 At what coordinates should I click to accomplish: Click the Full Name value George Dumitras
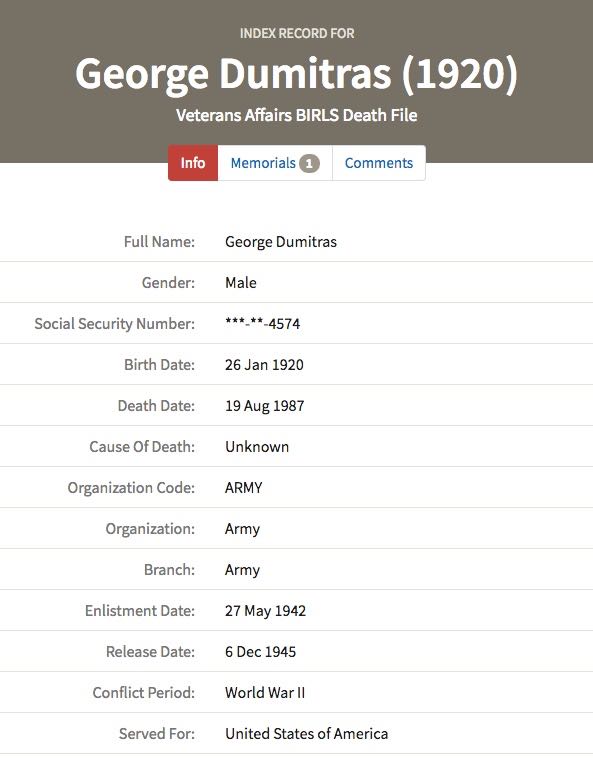click(281, 241)
